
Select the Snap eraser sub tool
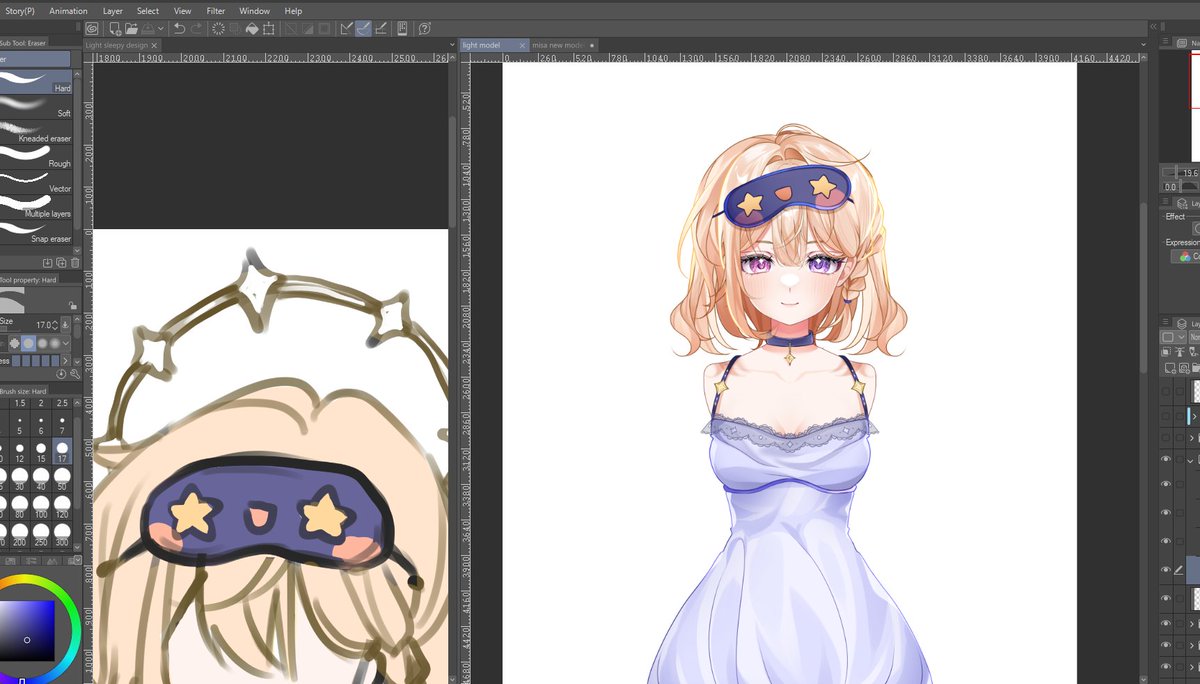[36, 233]
